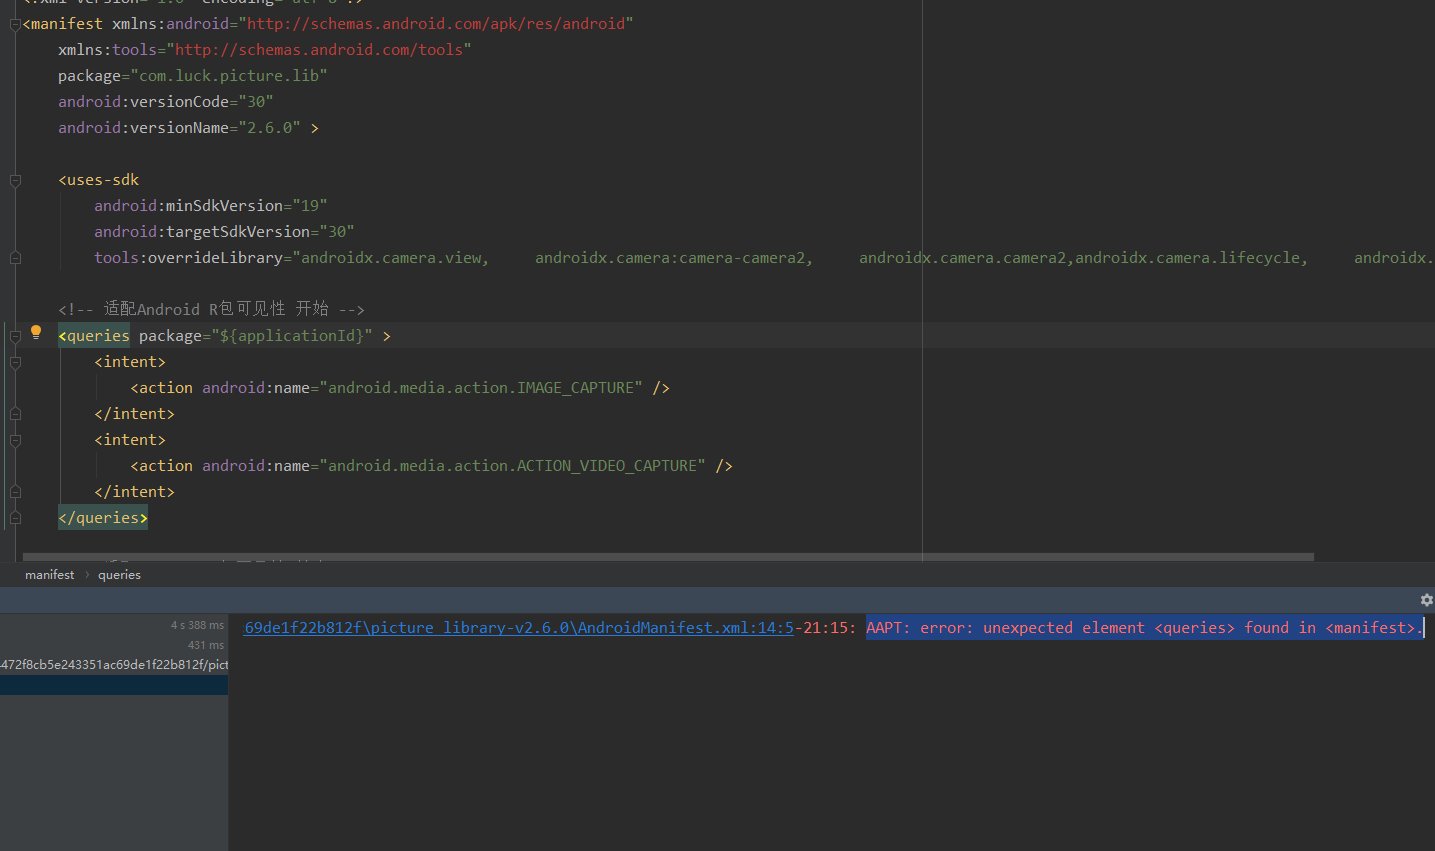Click the Android R comment line
Screen dimensions: 1435x851
click(x=211, y=309)
